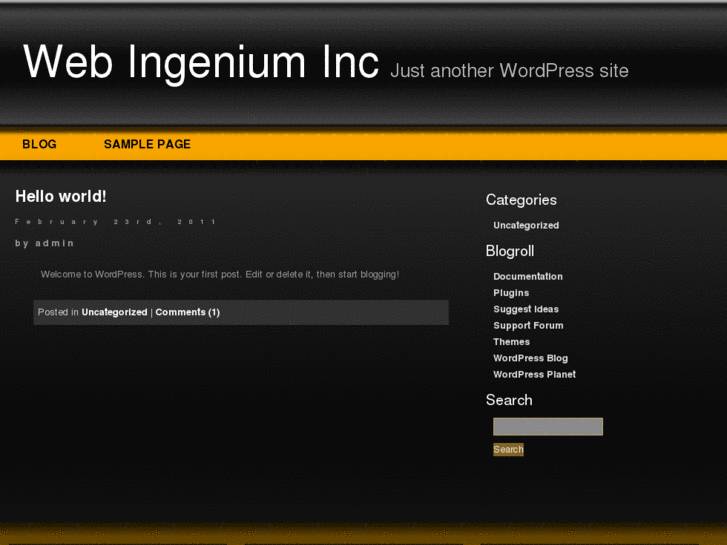Visit the WordPress Blog link

(530, 358)
